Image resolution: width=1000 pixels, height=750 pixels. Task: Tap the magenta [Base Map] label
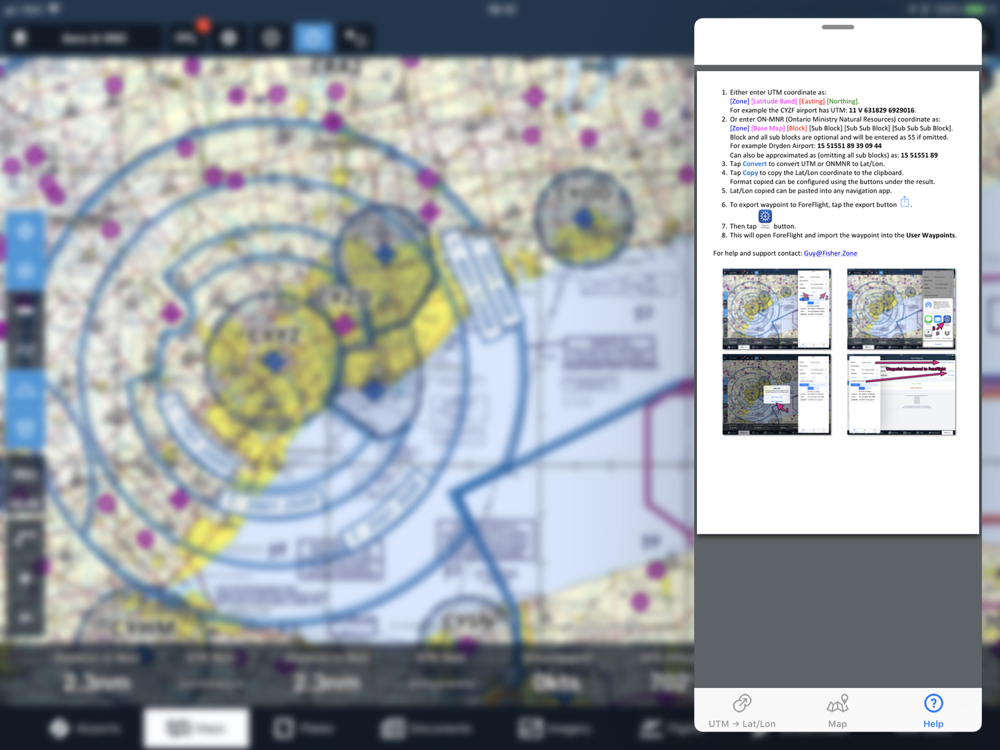coord(768,128)
